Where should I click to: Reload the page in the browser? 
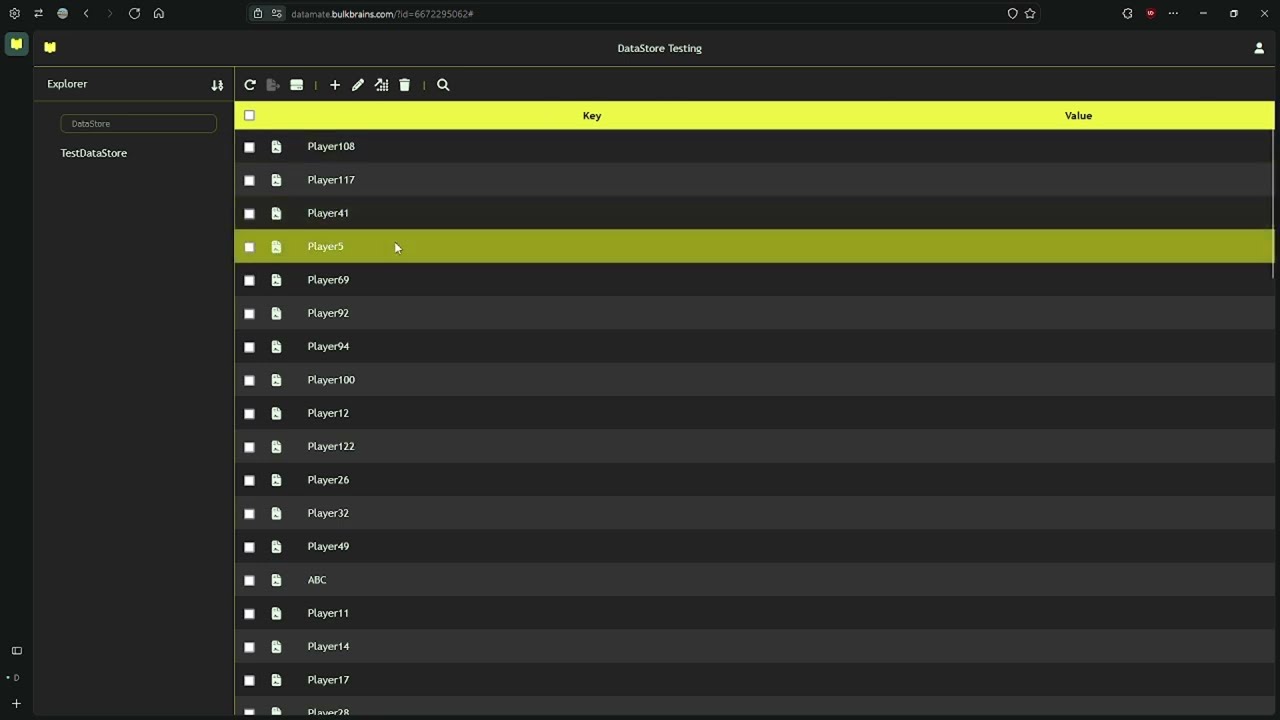[134, 14]
